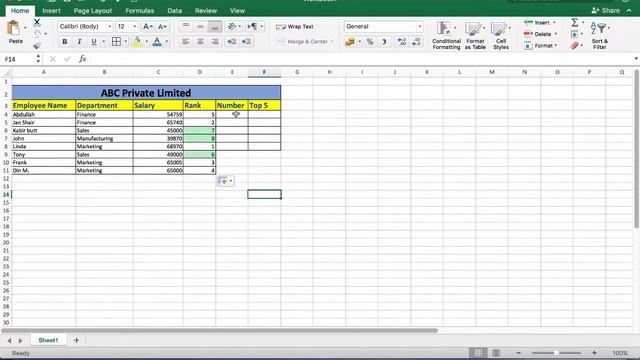
Task: Click the Format Painter brush icon
Action: coord(37,45)
